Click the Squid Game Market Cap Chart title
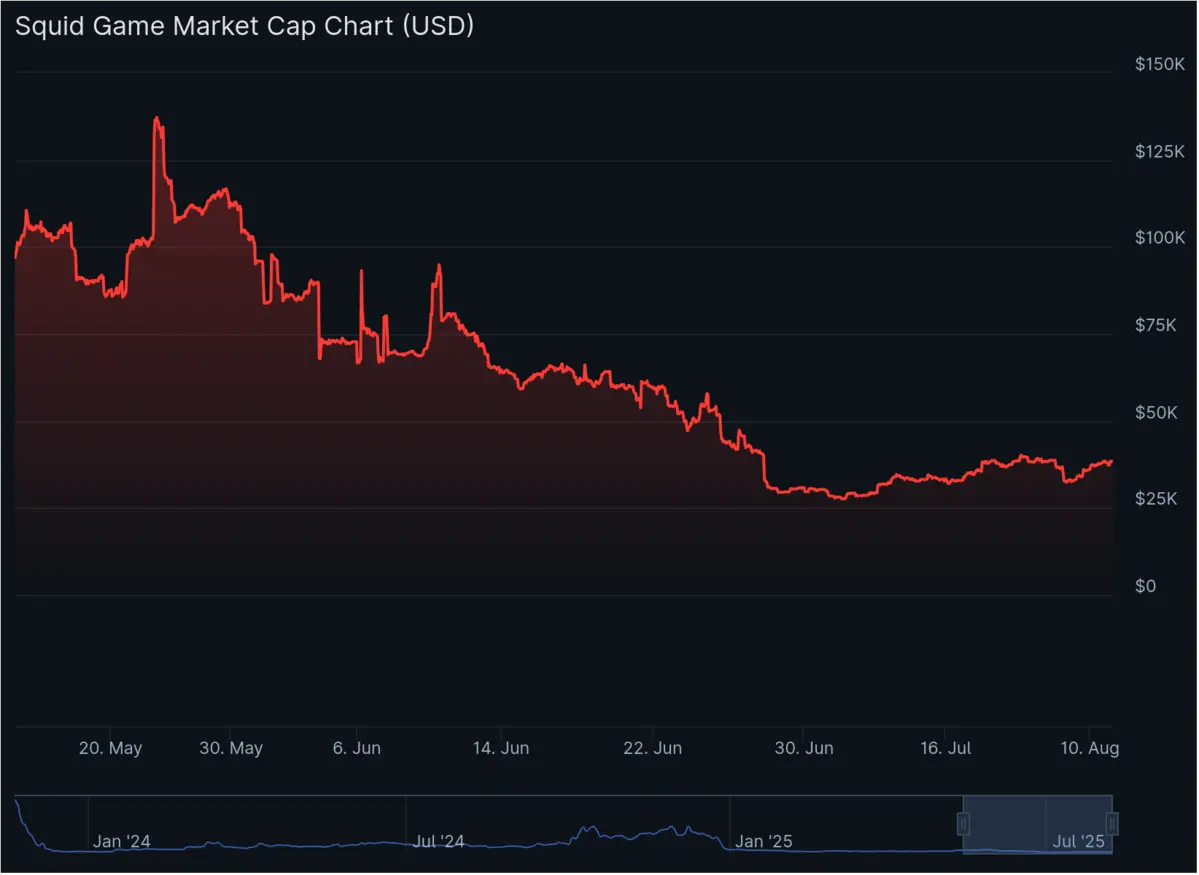1199x875 pixels. coord(244,26)
